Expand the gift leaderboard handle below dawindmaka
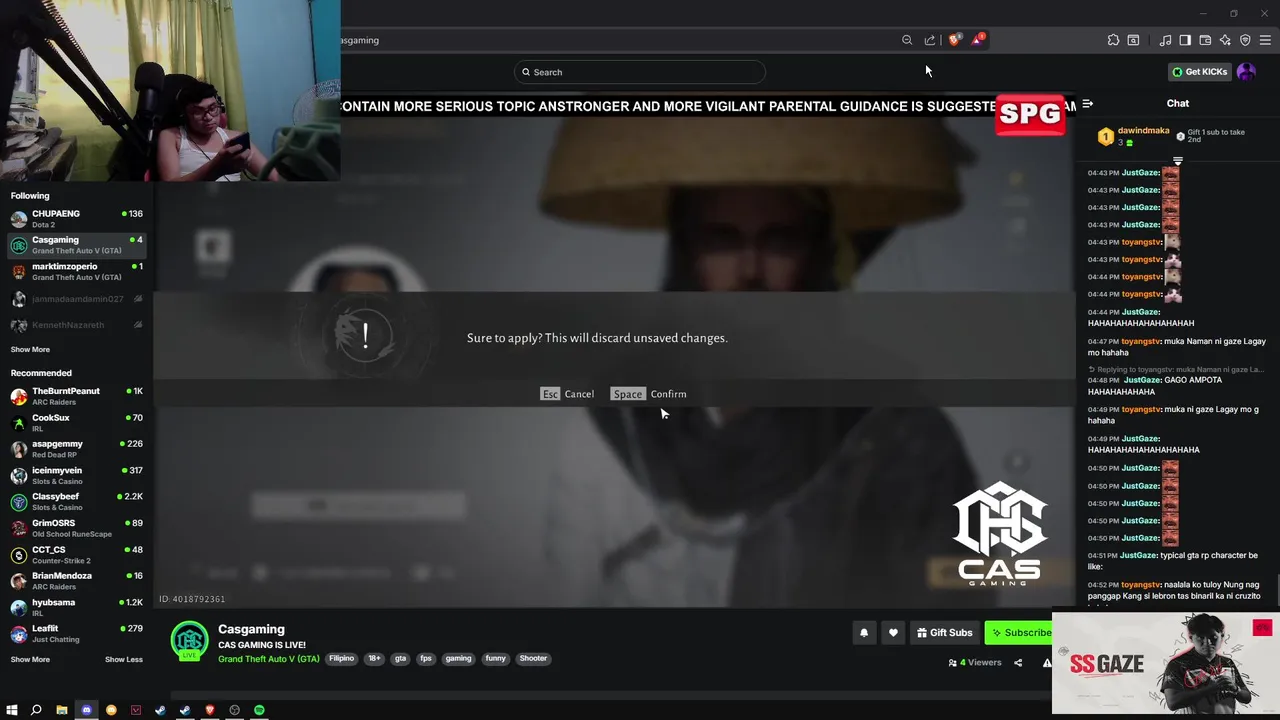1280x720 pixels. click(x=1178, y=161)
